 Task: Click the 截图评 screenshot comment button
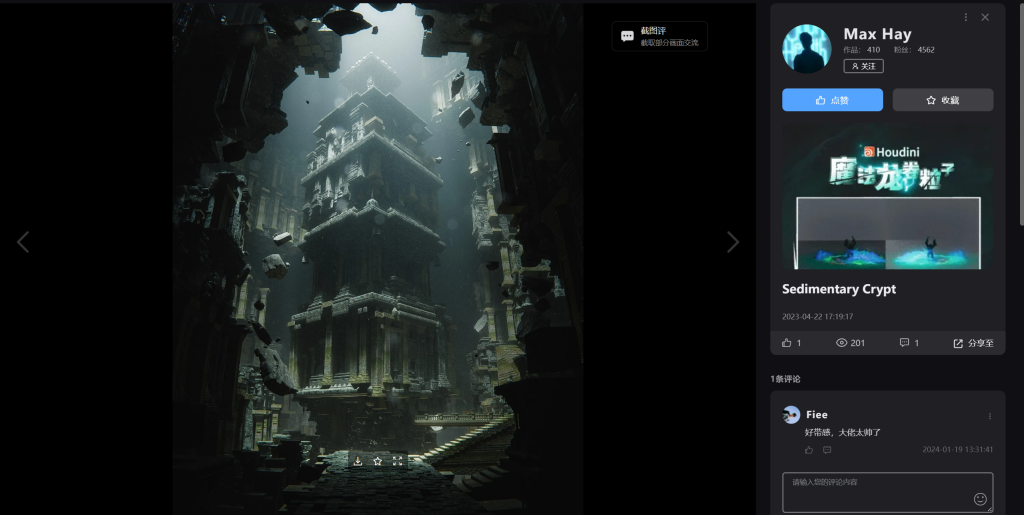[x=659, y=36]
